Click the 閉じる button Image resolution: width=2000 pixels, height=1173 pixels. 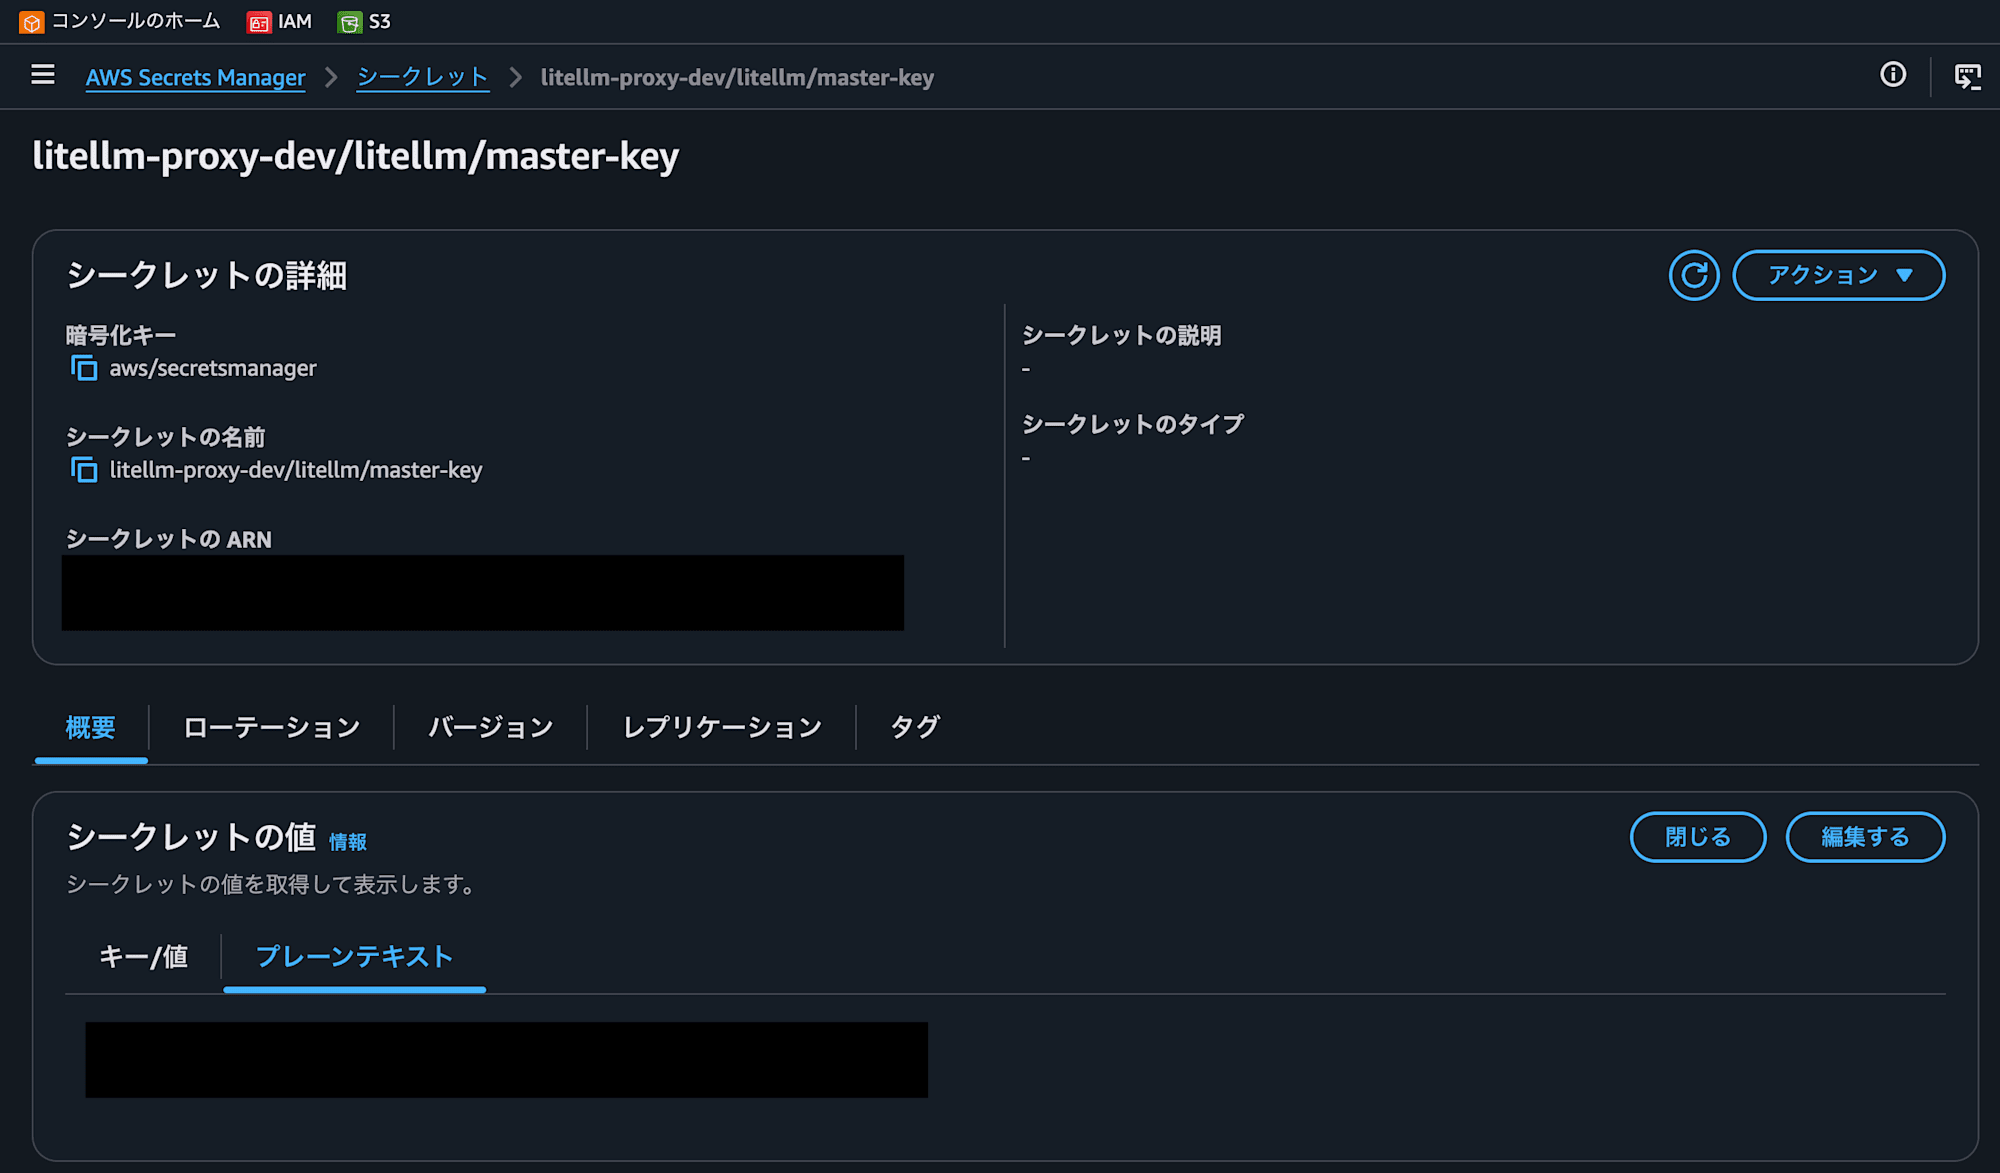1698,837
